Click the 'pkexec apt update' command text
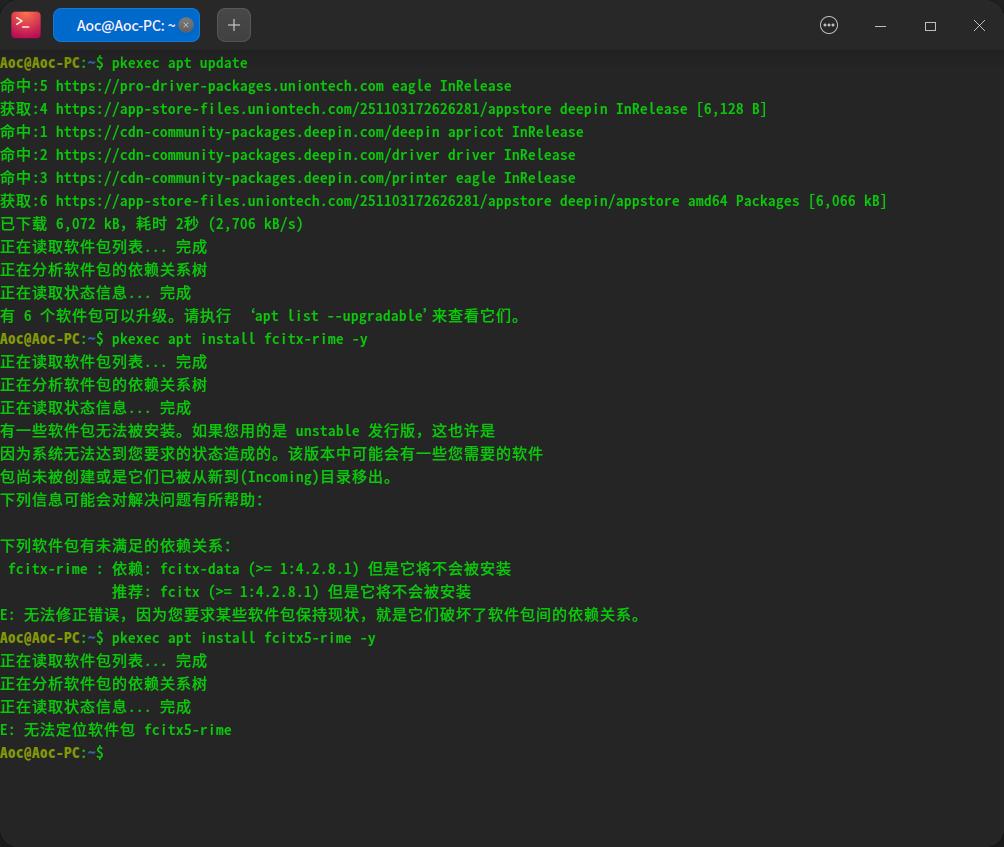1004x847 pixels. tap(179, 63)
